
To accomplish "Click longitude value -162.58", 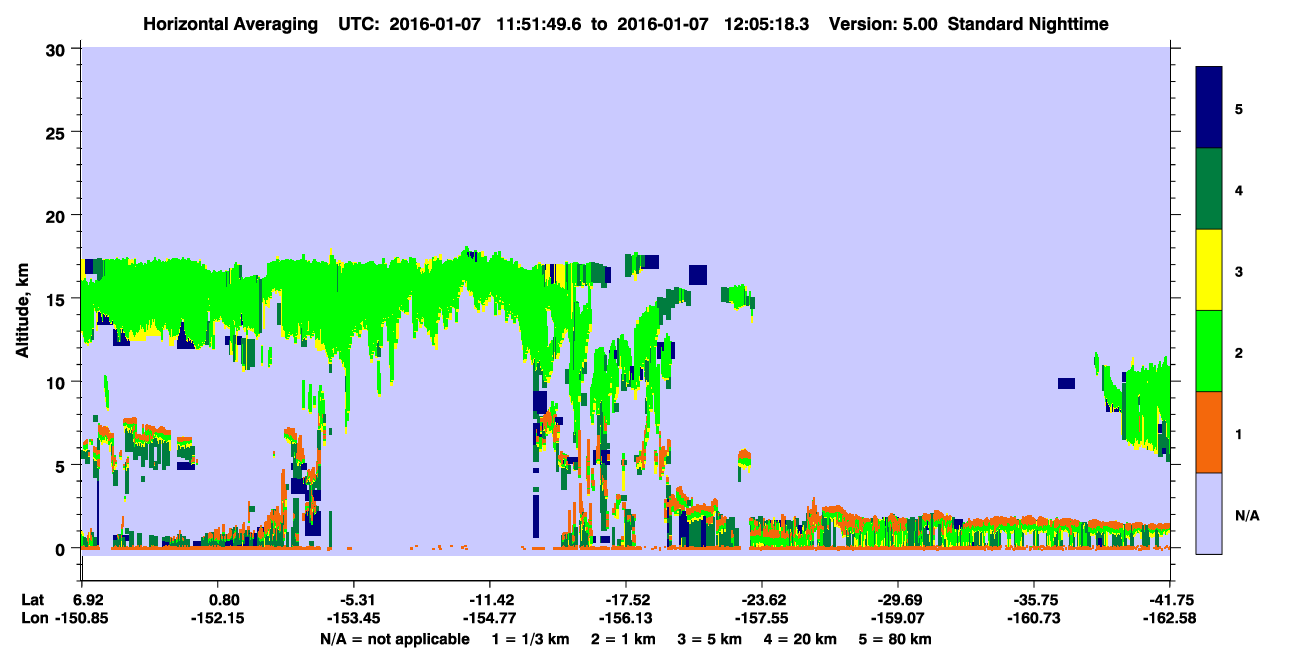I will [x=1170, y=618].
